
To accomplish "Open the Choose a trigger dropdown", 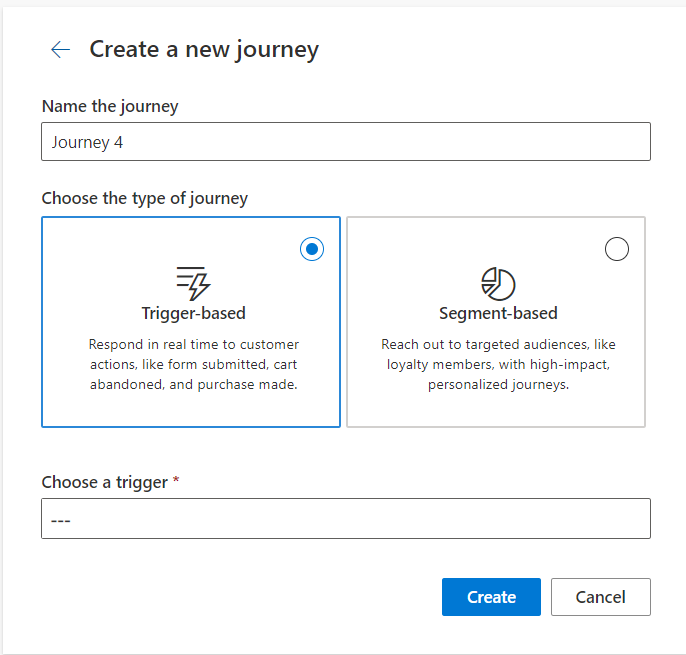I will [345, 519].
